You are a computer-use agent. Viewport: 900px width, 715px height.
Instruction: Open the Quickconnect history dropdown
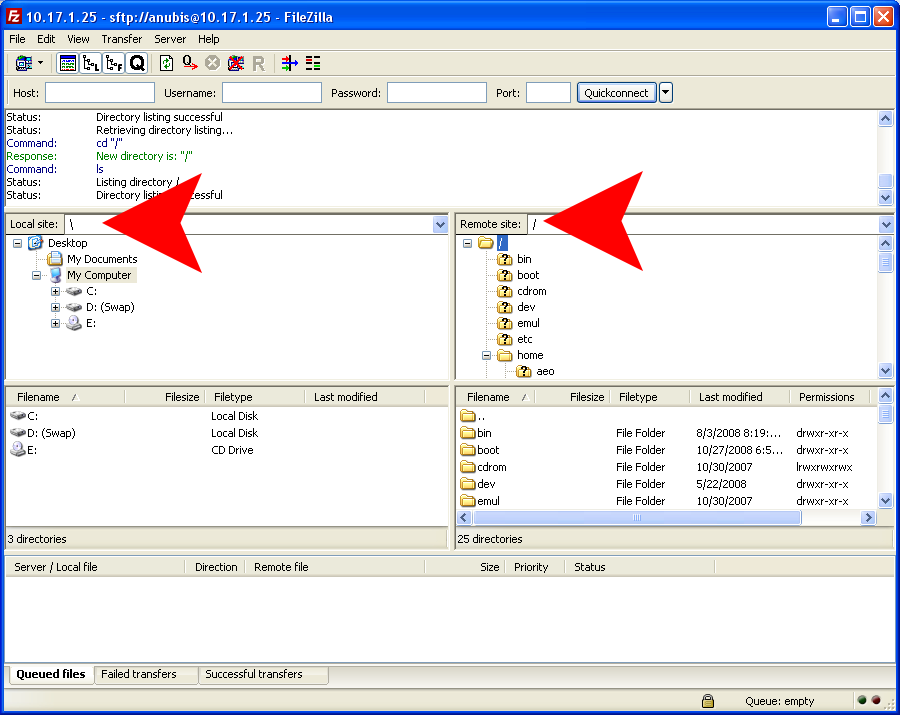pyautogui.click(x=666, y=92)
